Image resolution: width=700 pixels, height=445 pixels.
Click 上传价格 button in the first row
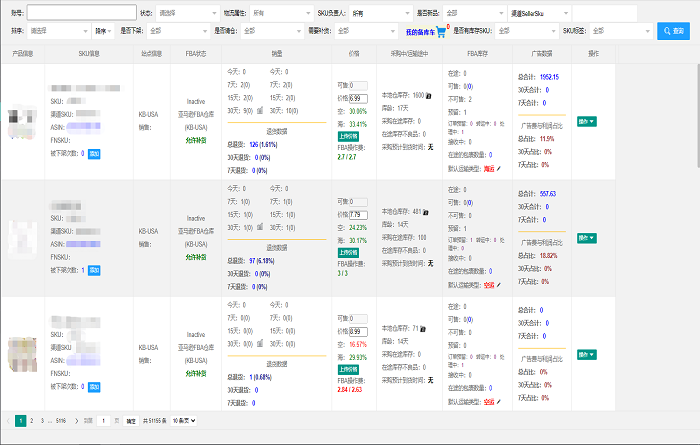(348, 136)
